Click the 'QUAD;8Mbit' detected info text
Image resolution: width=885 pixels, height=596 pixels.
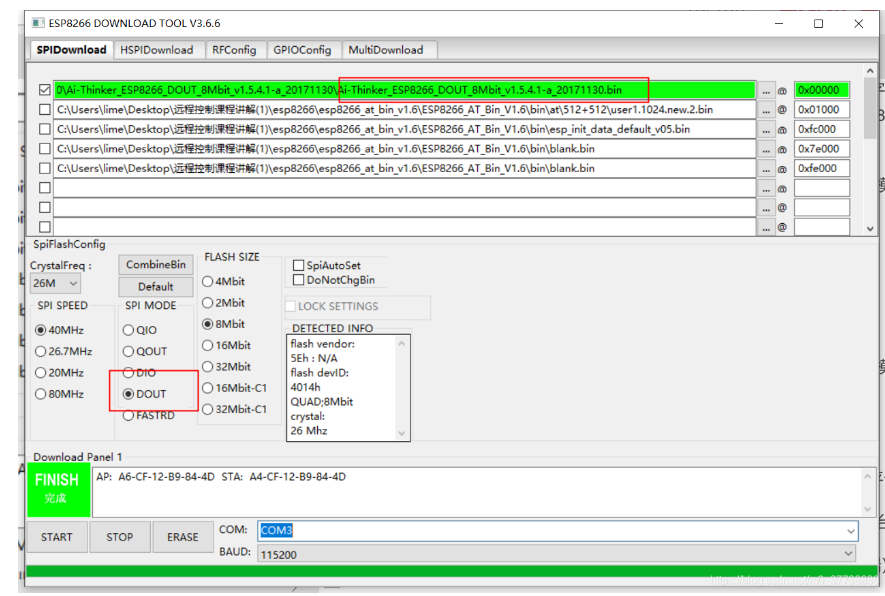[322, 402]
